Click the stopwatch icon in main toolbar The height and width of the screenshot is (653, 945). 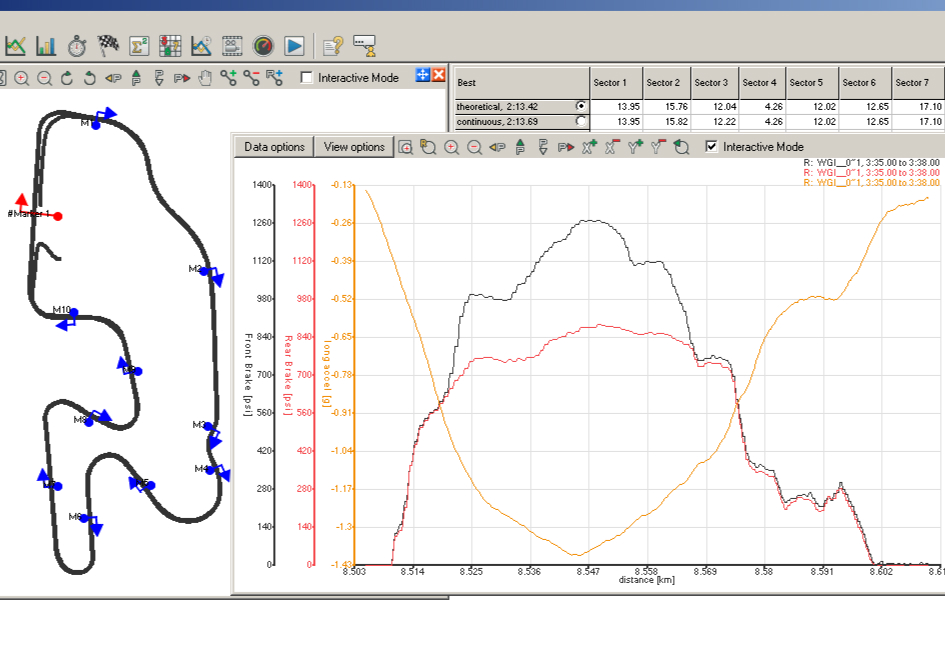[x=77, y=45]
